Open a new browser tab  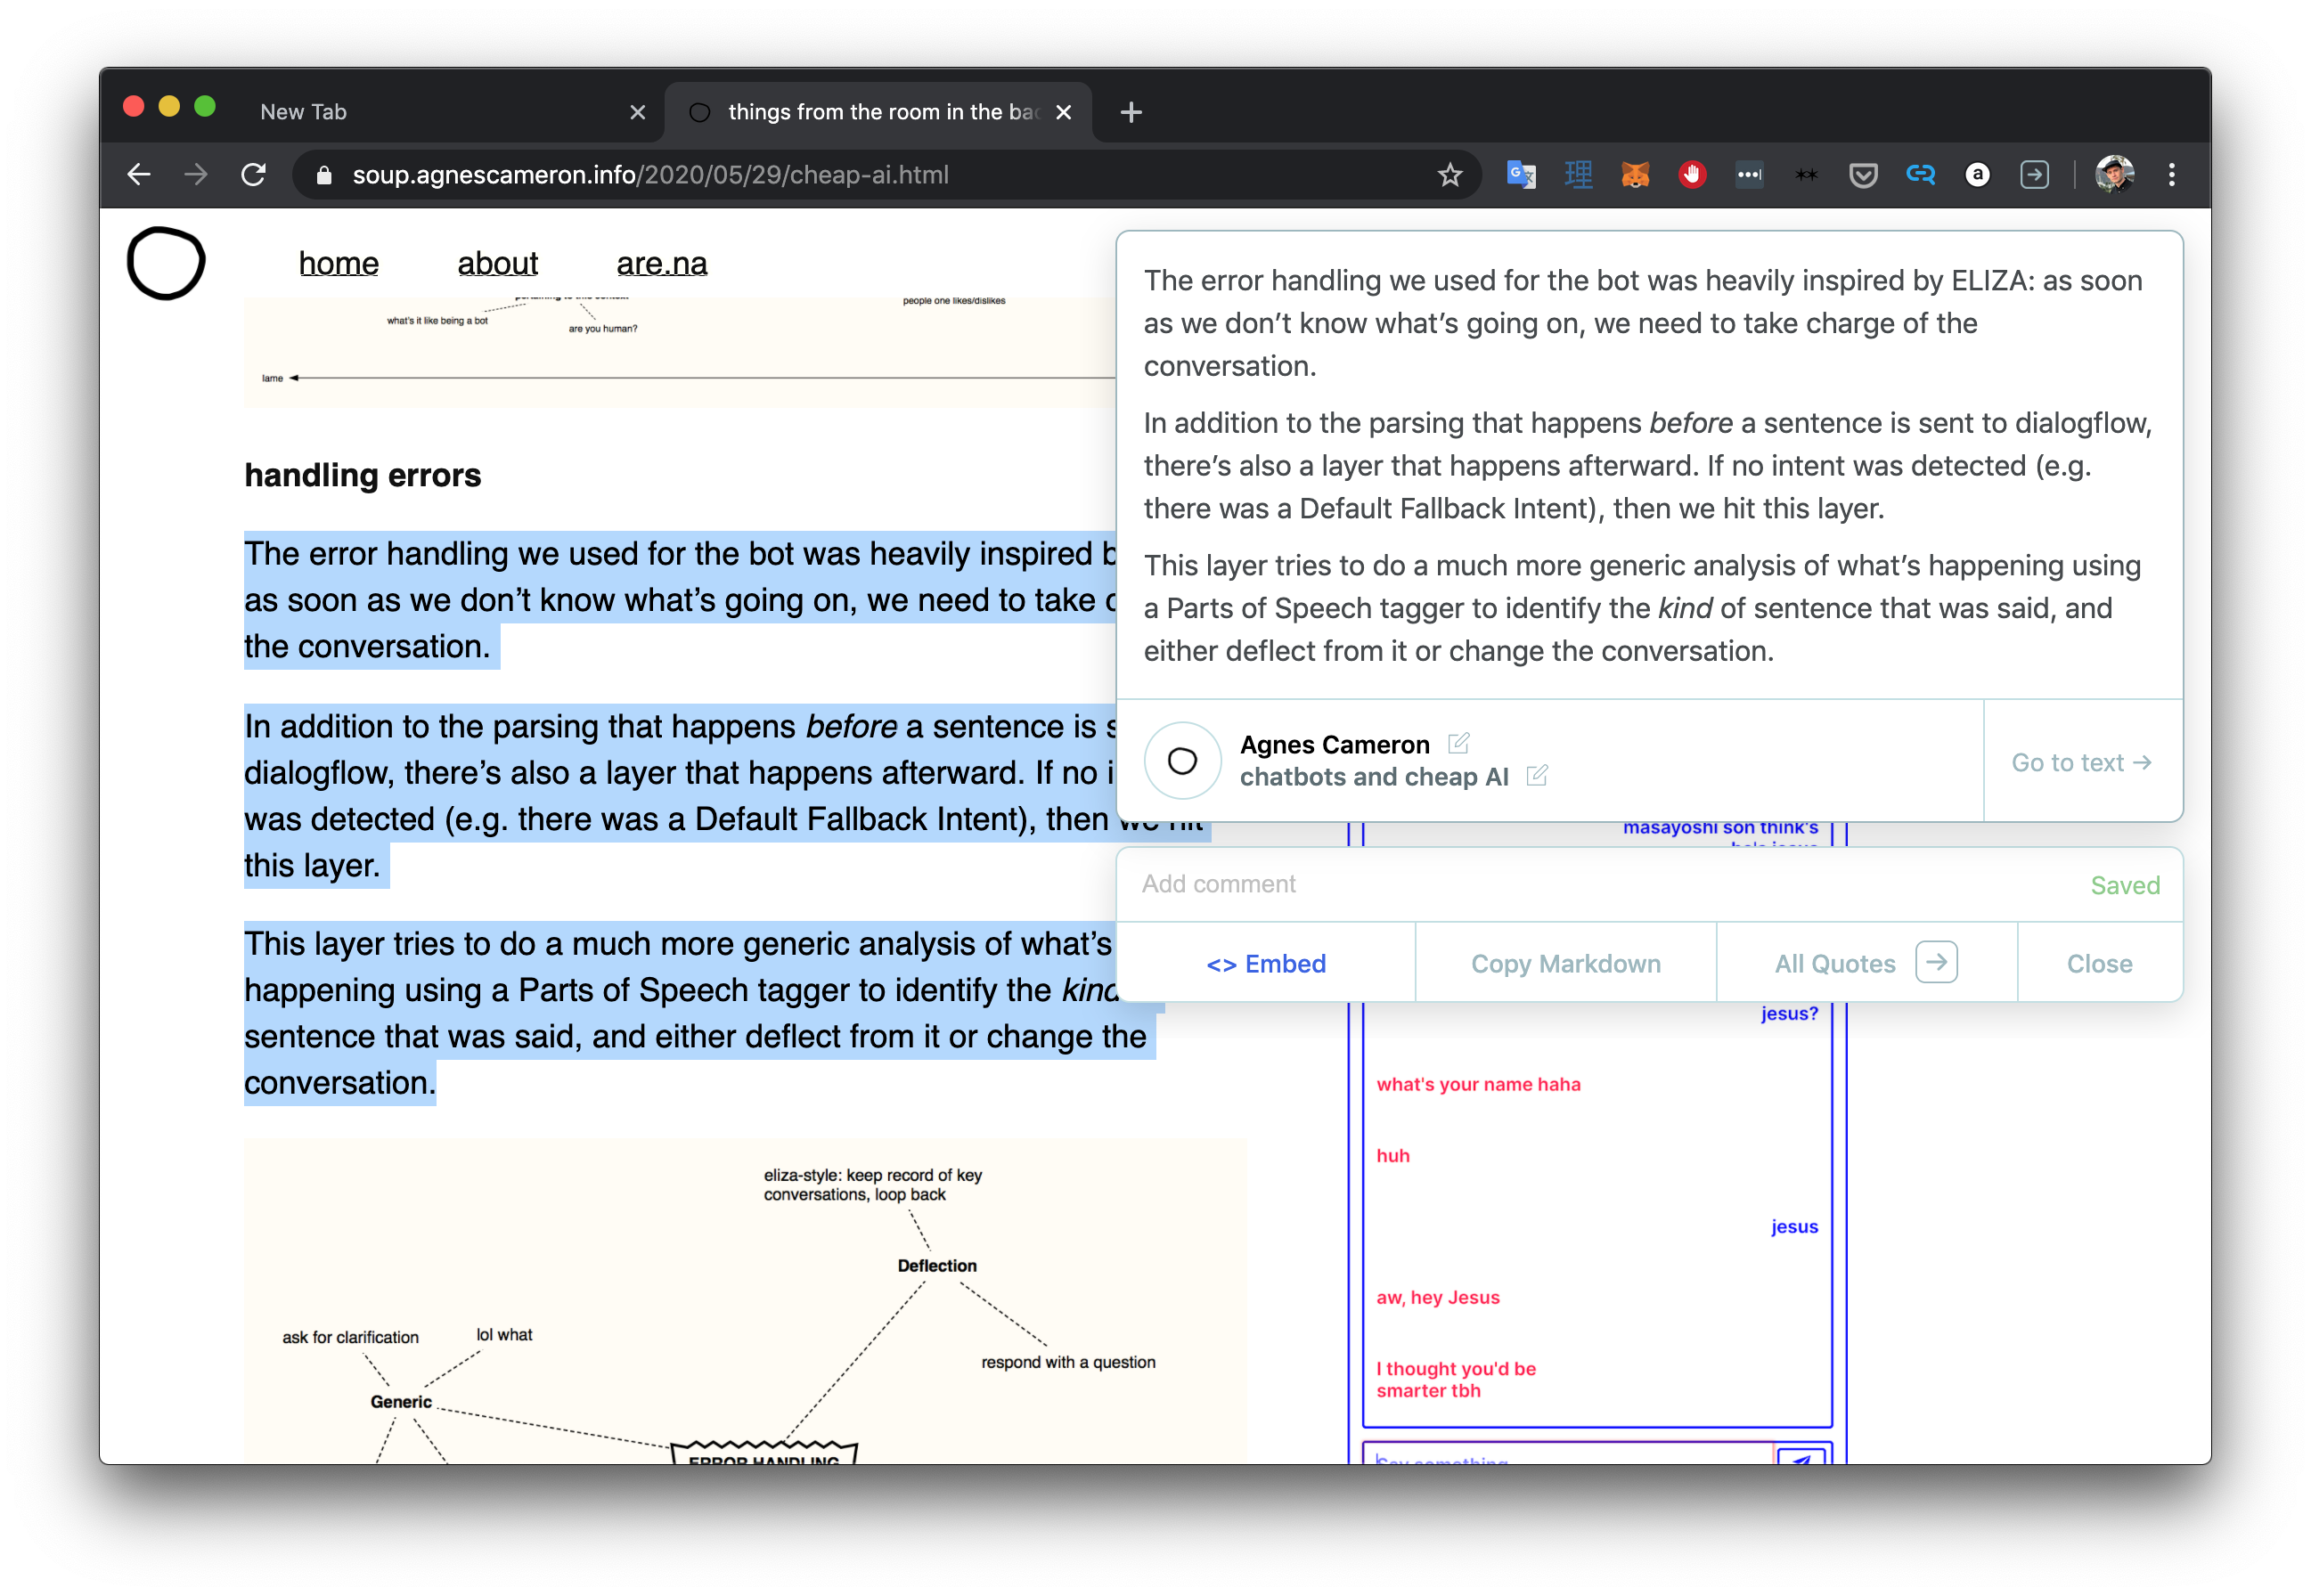[x=1131, y=112]
